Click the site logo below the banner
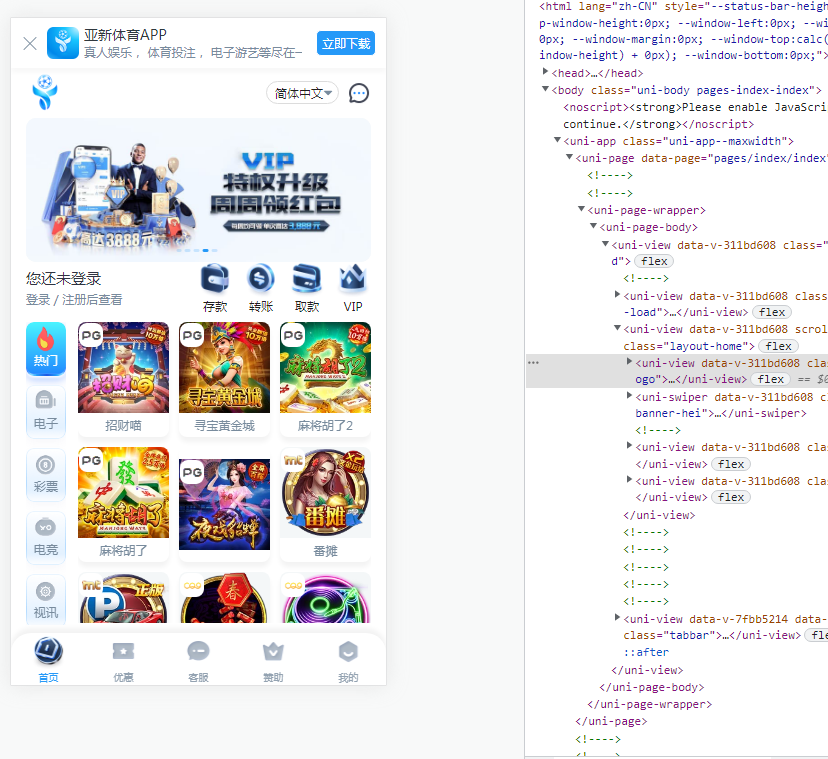 (45, 92)
